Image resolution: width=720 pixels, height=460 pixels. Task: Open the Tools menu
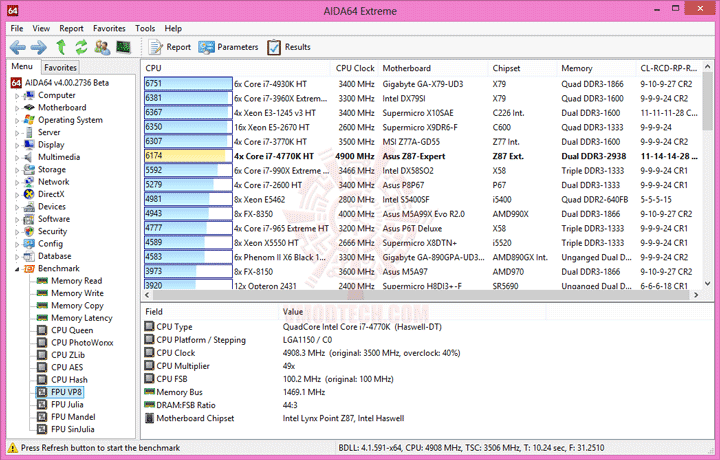point(145,28)
